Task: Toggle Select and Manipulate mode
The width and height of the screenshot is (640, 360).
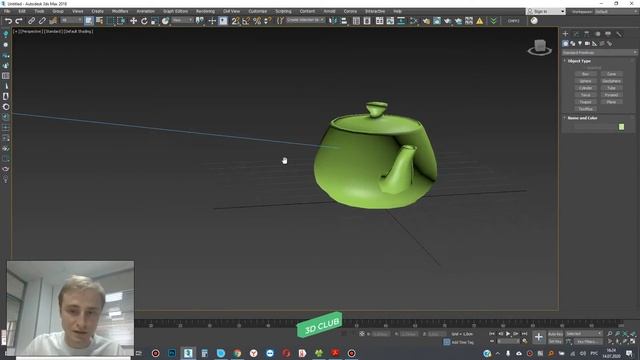Action: point(212,21)
